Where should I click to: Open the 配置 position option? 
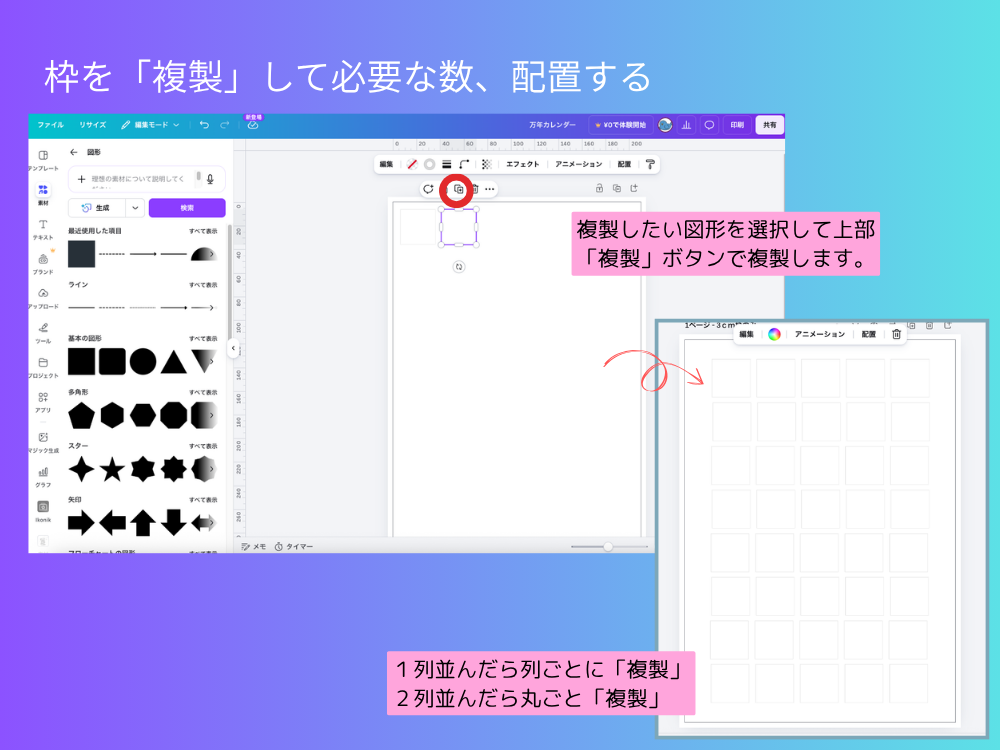tap(624, 165)
